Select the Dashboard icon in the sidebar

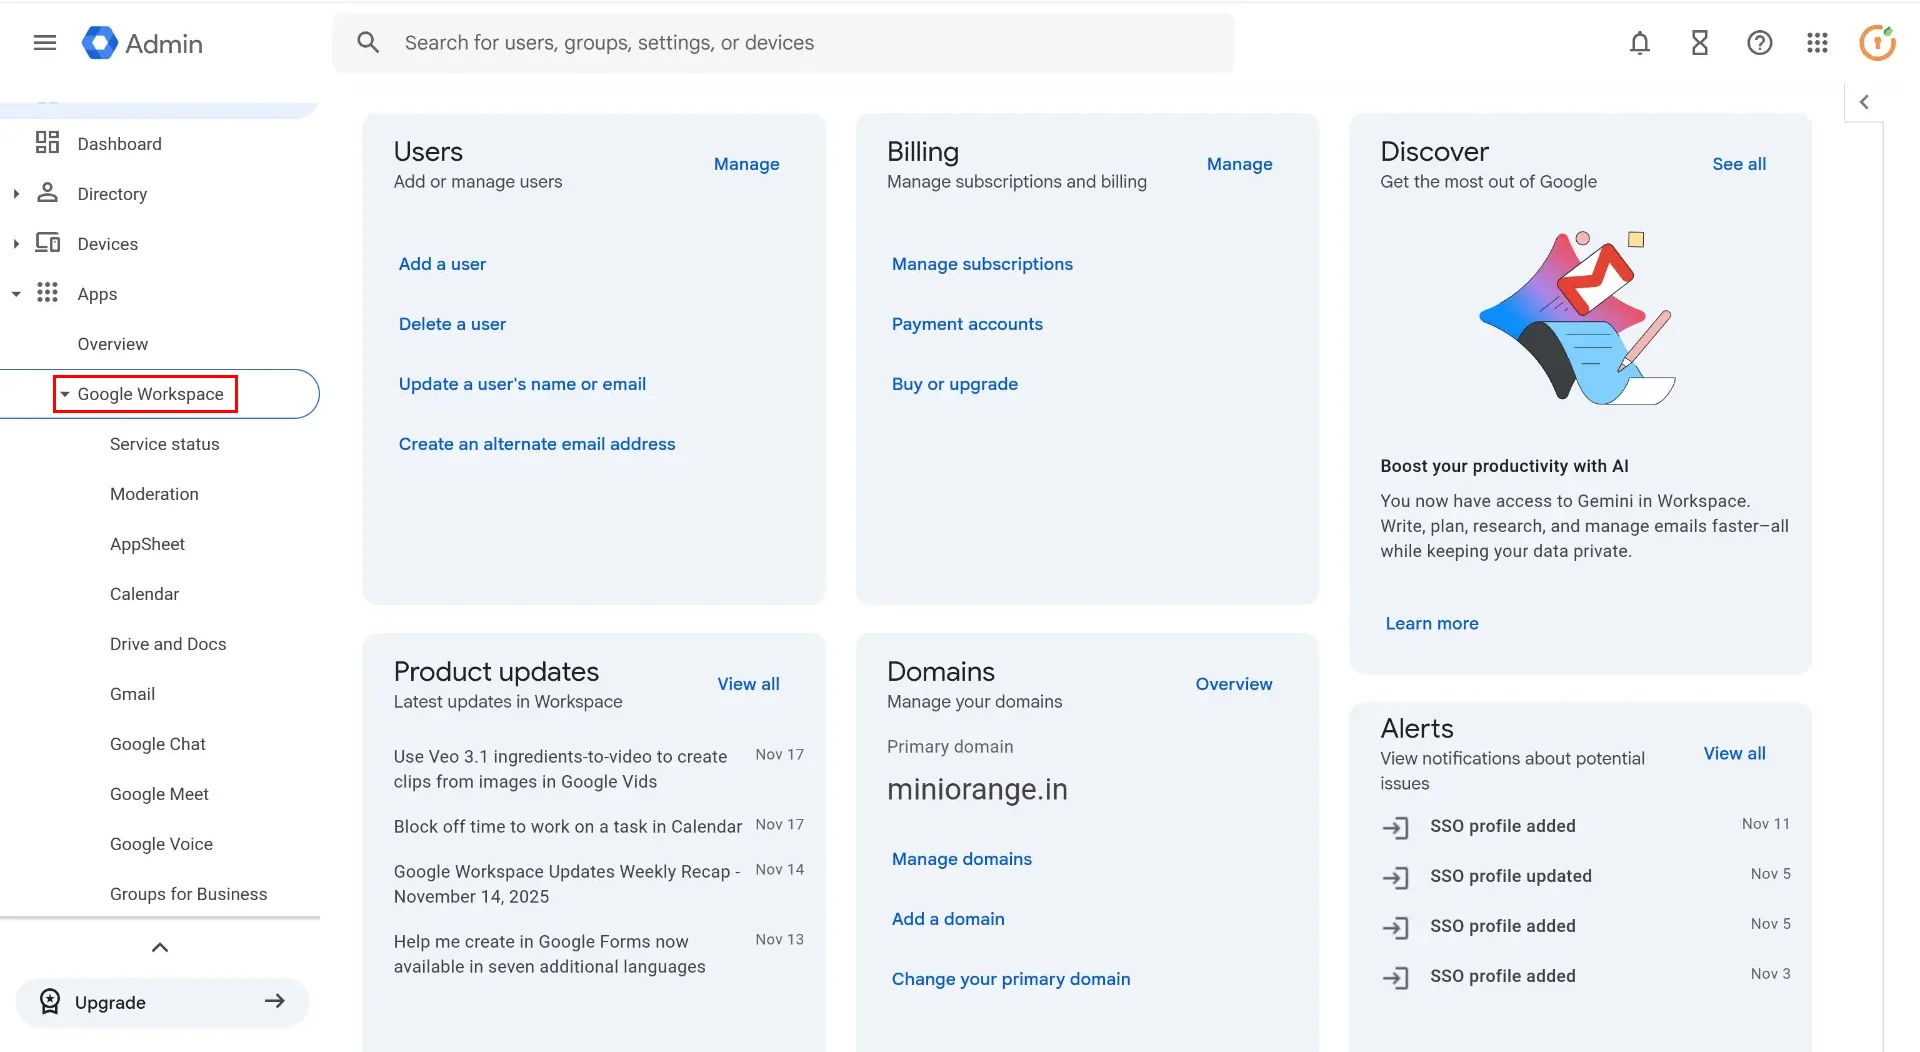(47, 143)
